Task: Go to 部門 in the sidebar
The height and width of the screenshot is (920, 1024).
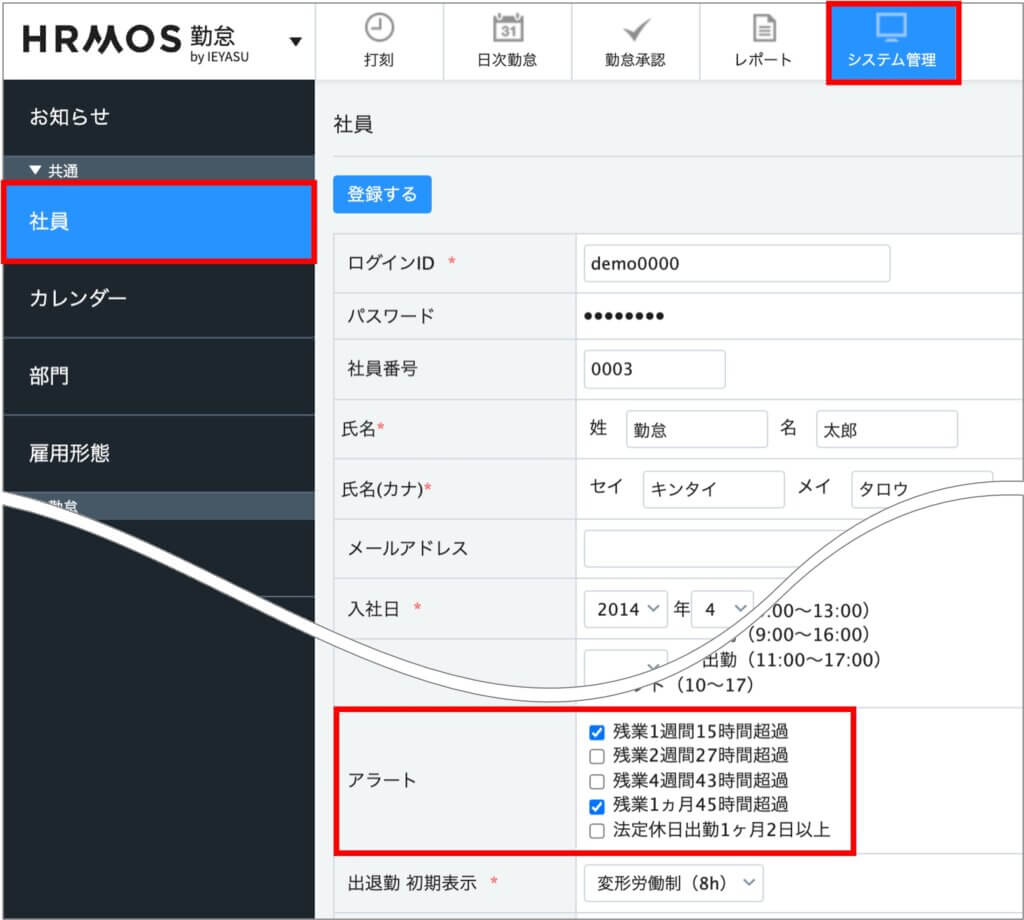Action: click(x=158, y=376)
